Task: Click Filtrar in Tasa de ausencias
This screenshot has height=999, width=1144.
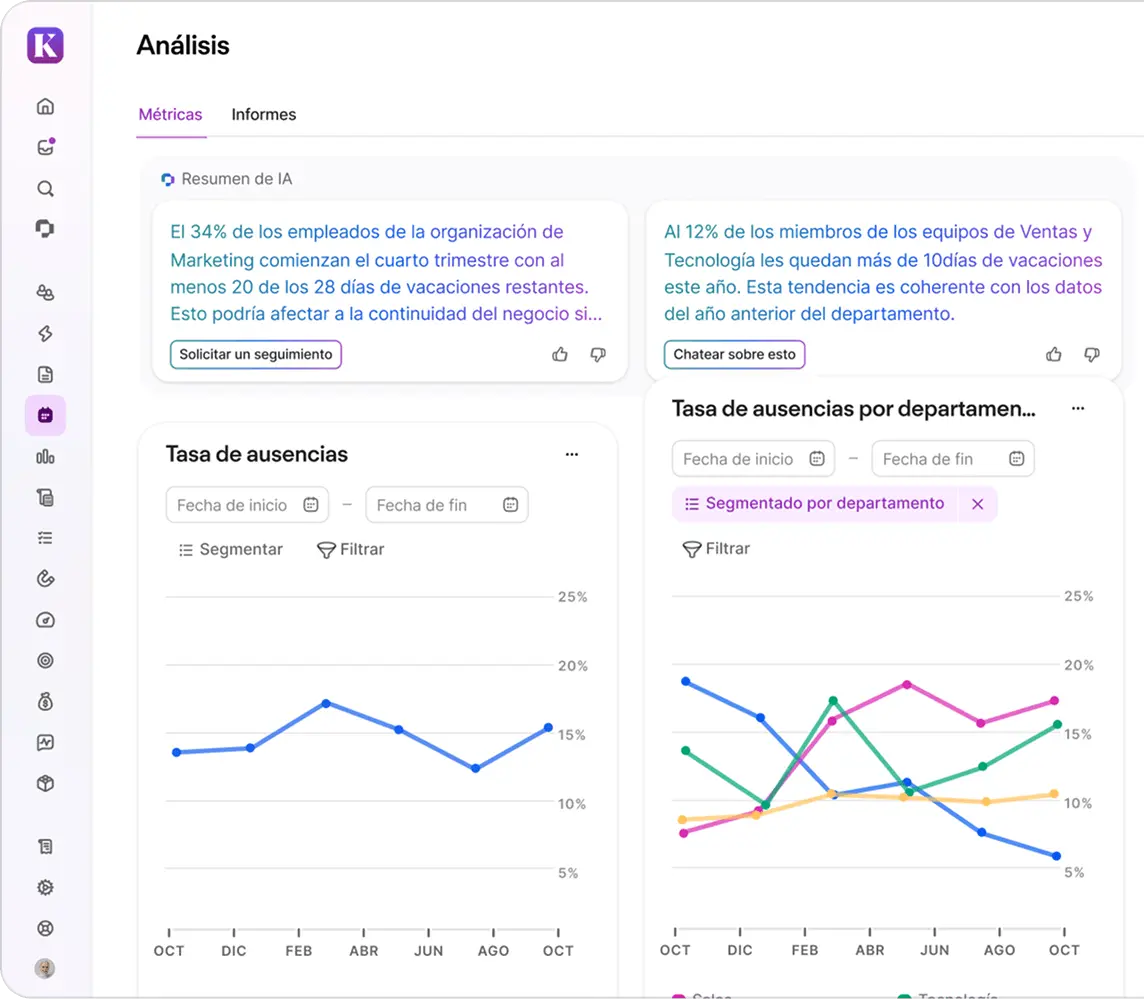Action: click(350, 549)
